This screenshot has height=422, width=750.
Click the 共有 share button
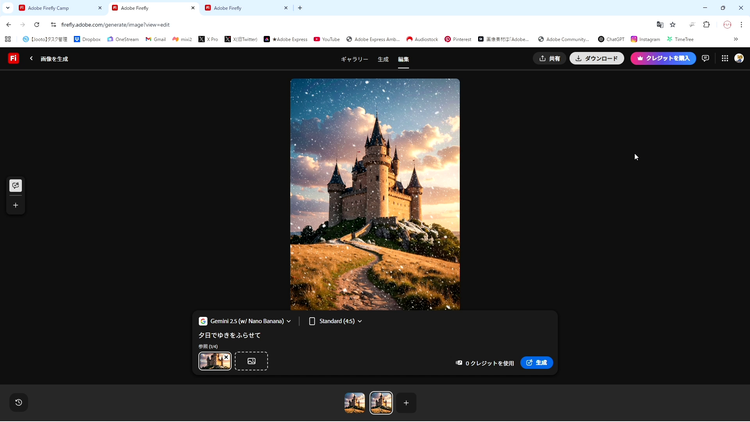(549, 59)
